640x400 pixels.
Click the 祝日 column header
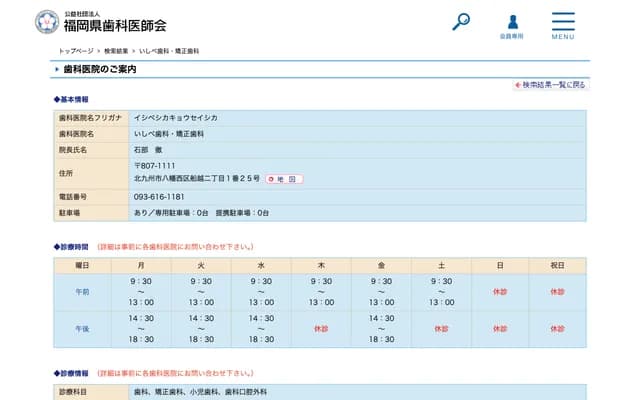tap(557, 265)
